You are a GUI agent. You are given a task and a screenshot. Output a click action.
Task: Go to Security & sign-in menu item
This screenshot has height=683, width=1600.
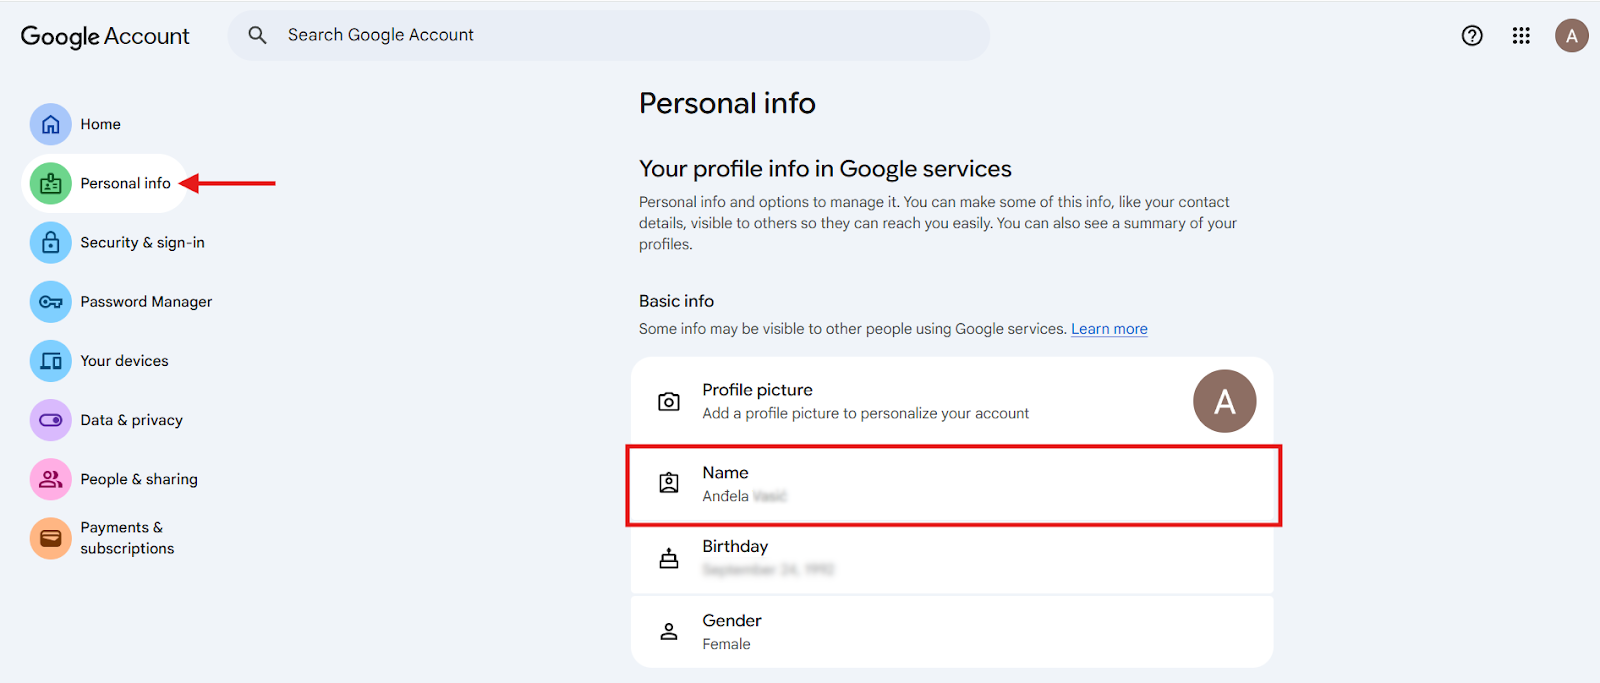[x=142, y=243]
